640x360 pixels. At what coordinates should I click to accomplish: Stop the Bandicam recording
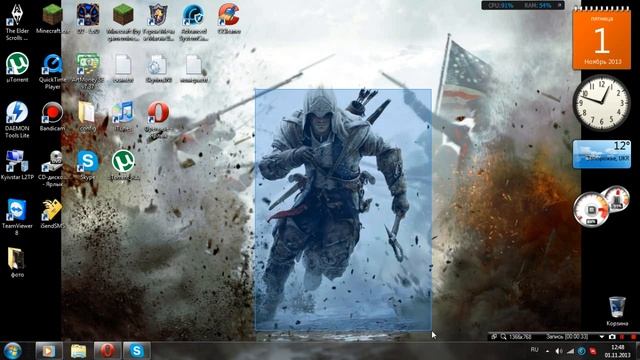pos(633,337)
